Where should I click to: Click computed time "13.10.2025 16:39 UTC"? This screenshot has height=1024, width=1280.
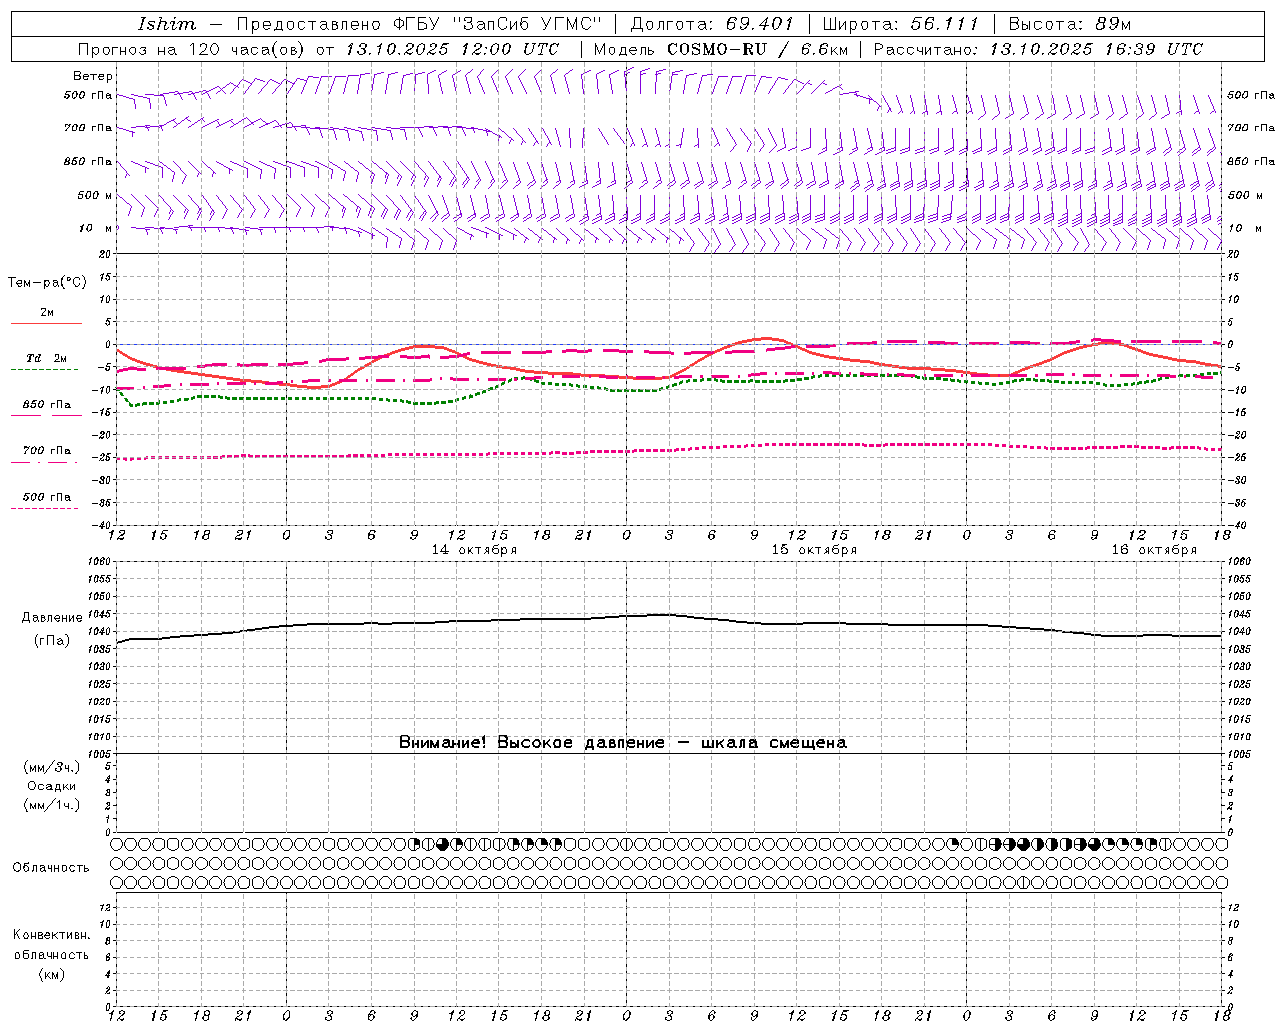tap(1096, 49)
